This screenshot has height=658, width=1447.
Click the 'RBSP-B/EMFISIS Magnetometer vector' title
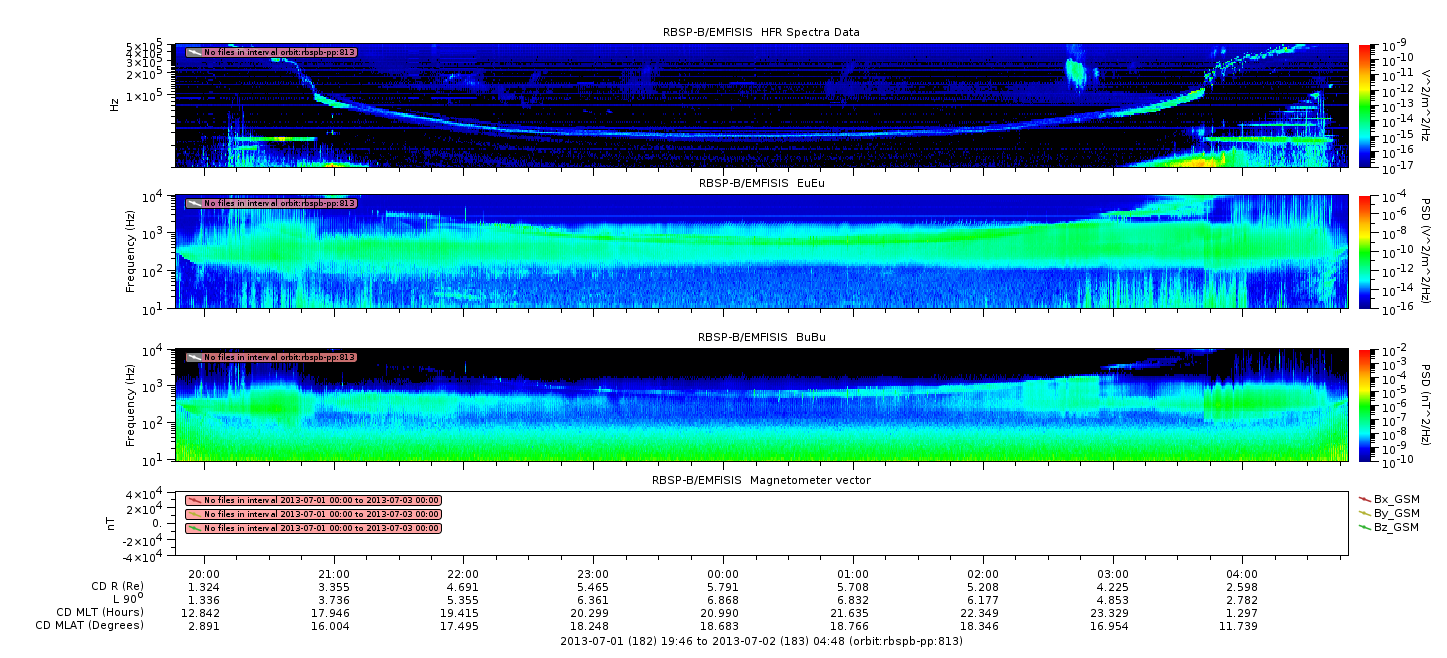(761, 480)
